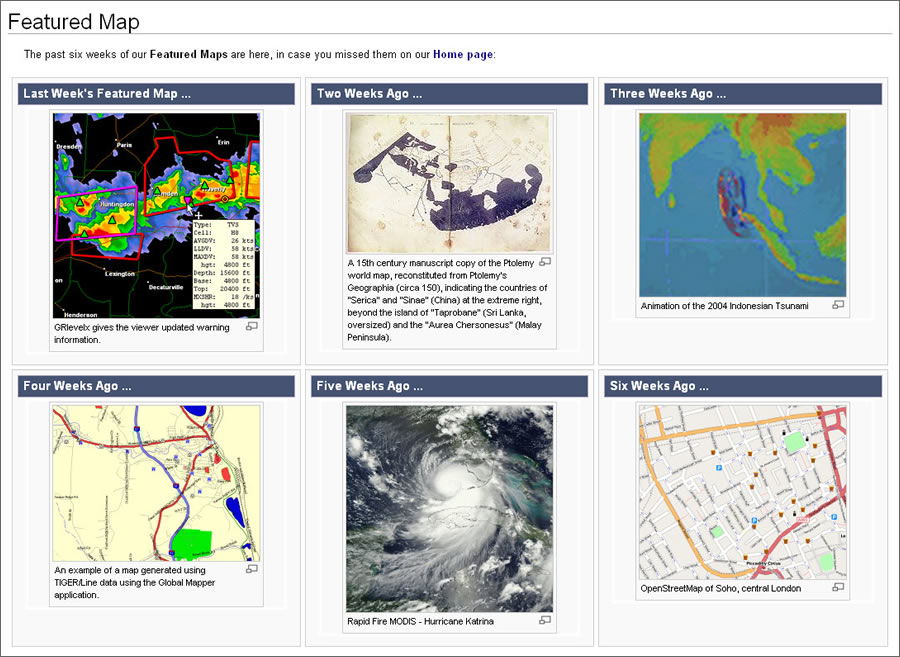Viewport: 900px width, 657px height.
Task: Open the Home page link
Action: pos(463,55)
